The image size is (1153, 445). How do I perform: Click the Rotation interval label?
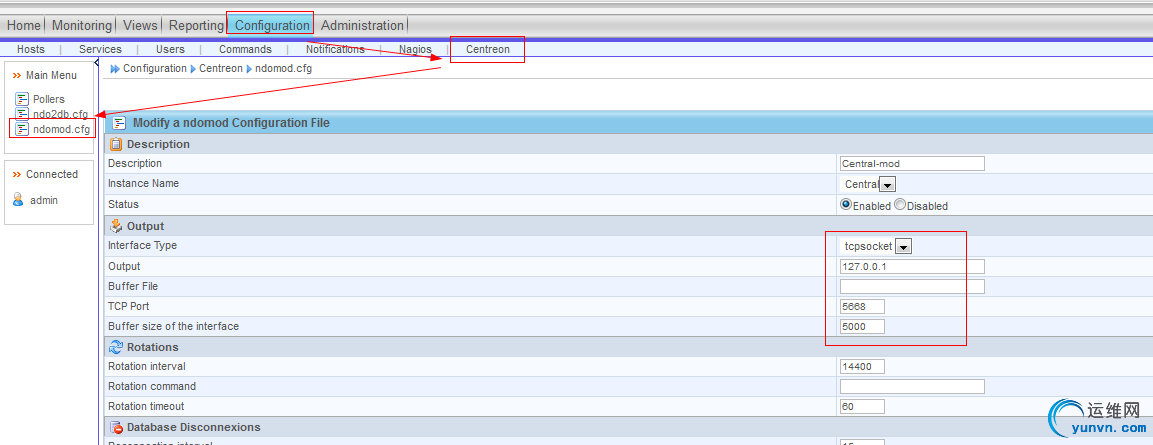[x=146, y=366]
